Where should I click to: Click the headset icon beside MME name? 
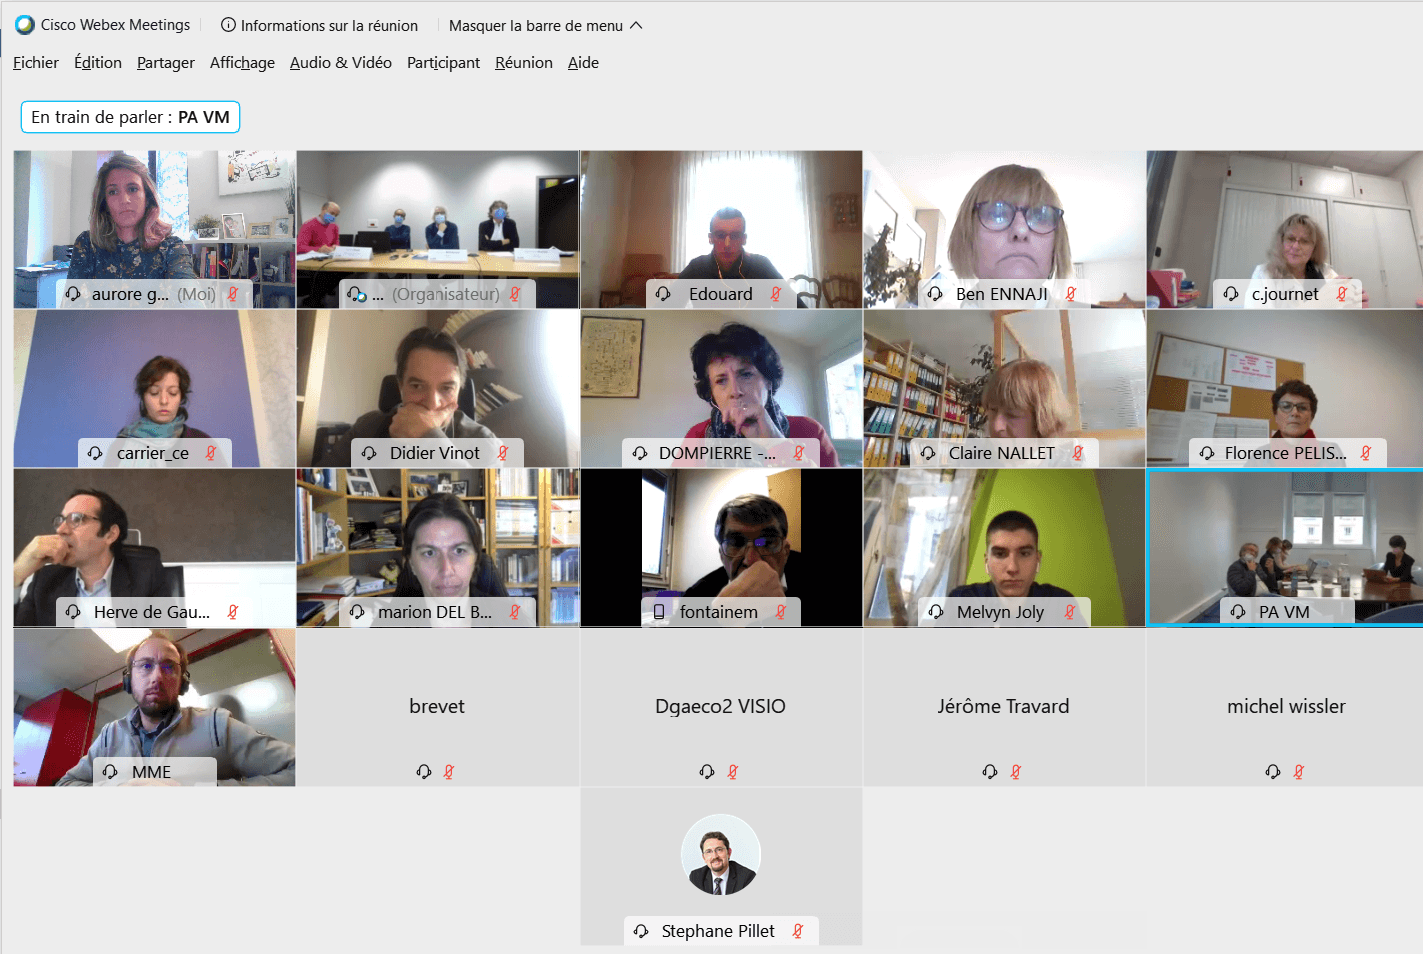[110, 772]
